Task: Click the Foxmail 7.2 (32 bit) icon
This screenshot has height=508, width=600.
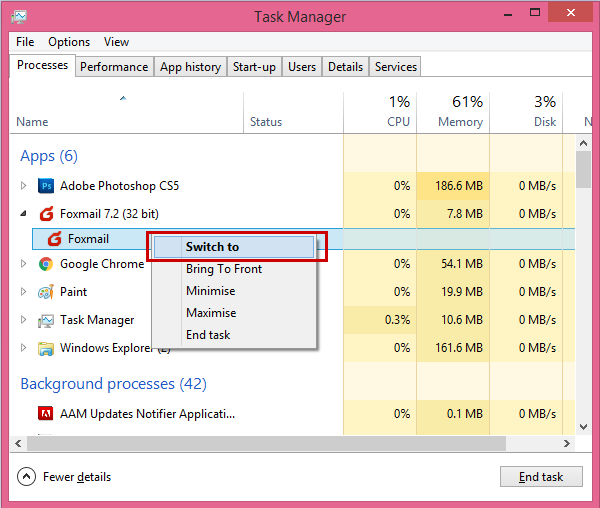Action: pyautogui.click(x=46, y=214)
